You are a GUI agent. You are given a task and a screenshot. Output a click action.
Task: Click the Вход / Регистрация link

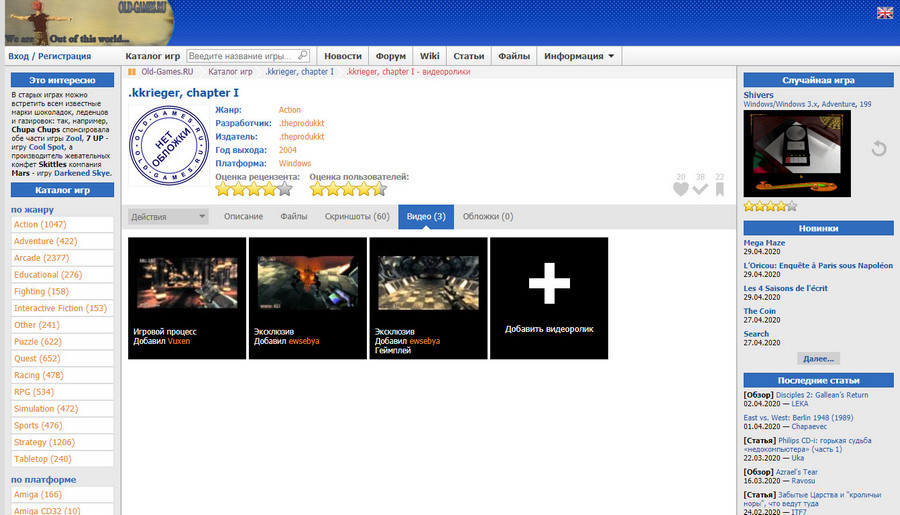[49, 56]
